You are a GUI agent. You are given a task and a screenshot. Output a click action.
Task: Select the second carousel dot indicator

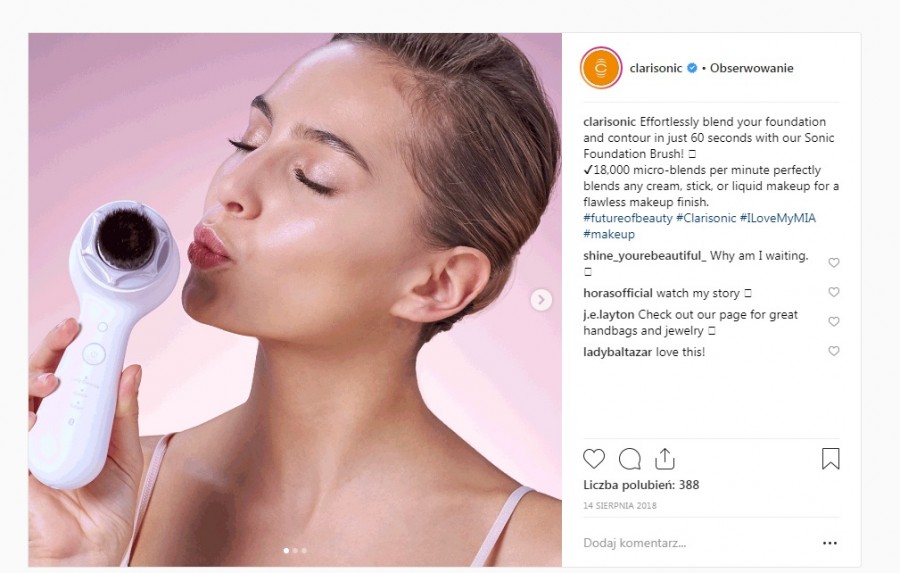(295, 550)
